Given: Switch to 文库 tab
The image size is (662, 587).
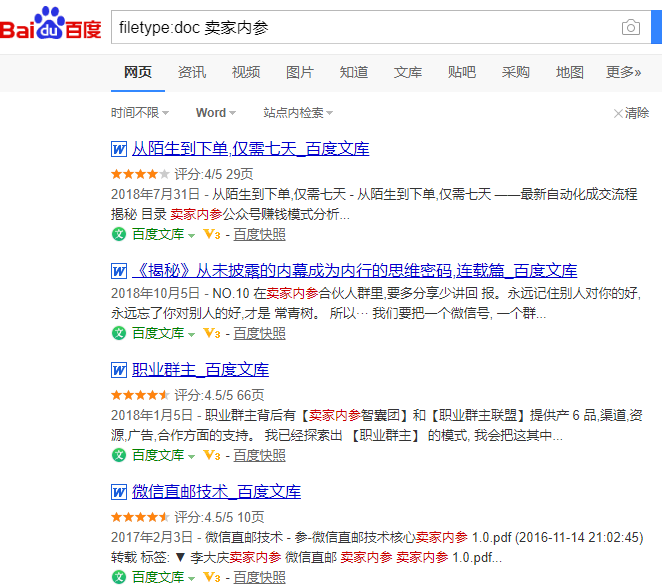Looking at the screenshot, I should pos(408,72).
